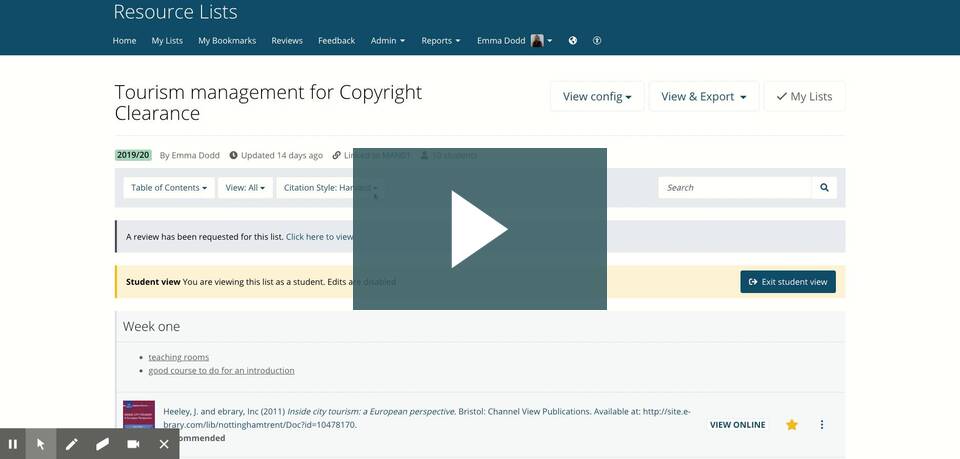Screen dimensions: 960x459
Task: Open the View & Export dropdown
Action: (x=703, y=97)
